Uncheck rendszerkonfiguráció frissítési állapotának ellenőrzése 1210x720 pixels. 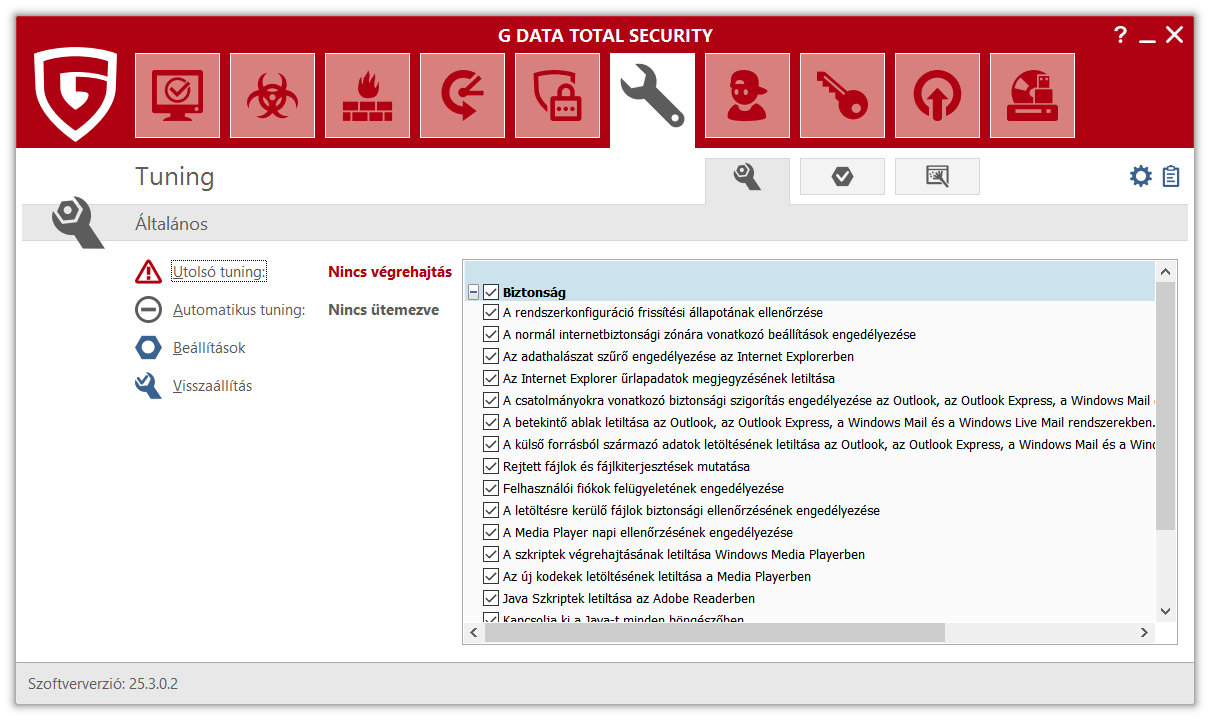491,313
